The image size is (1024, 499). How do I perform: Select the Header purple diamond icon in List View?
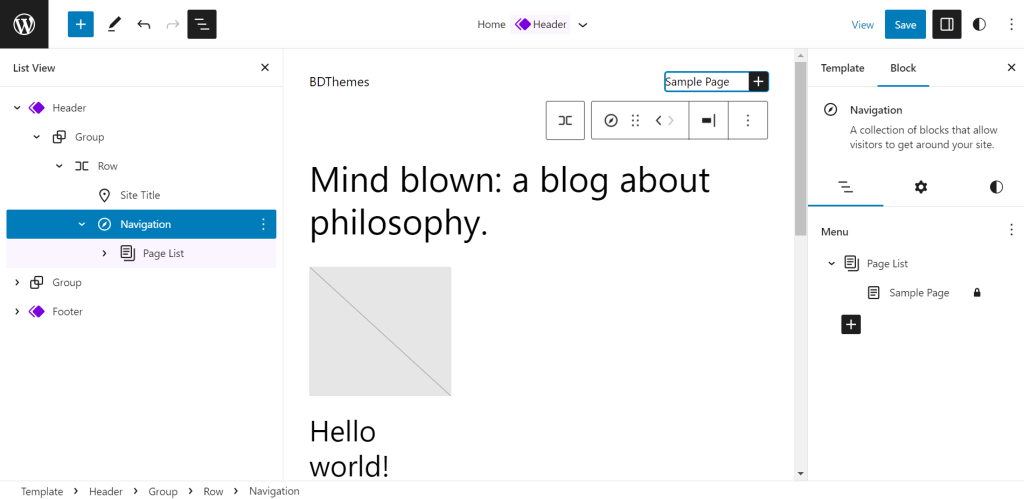coord(37,108)
